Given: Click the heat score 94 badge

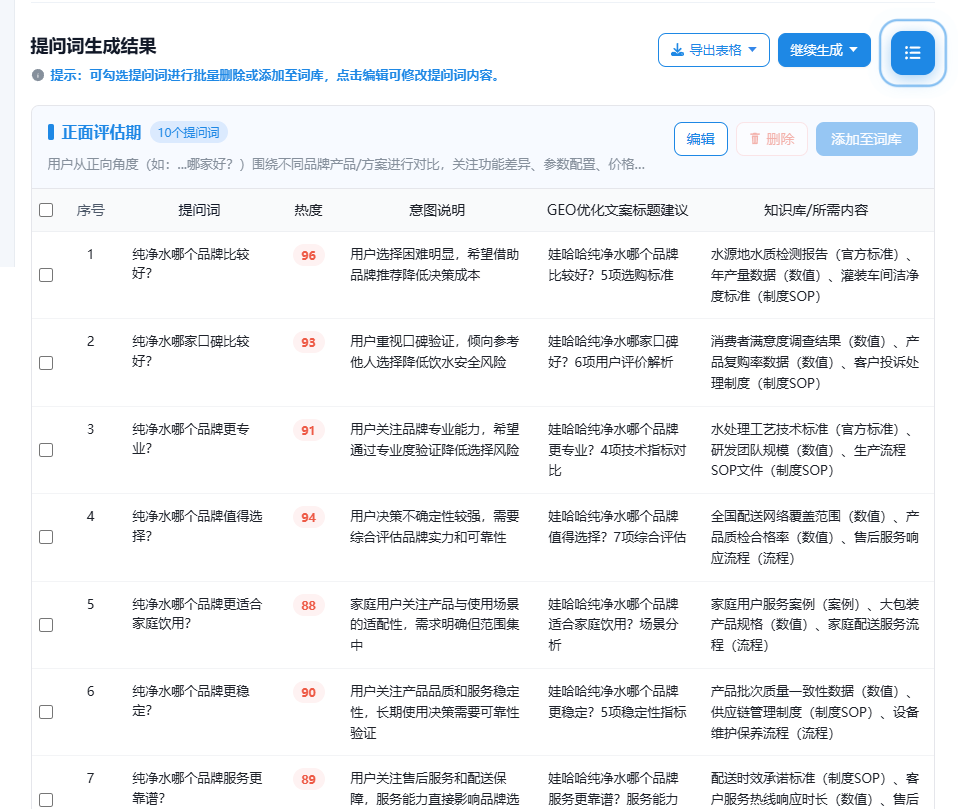Looking at the screenshot, I should [308, 518].
